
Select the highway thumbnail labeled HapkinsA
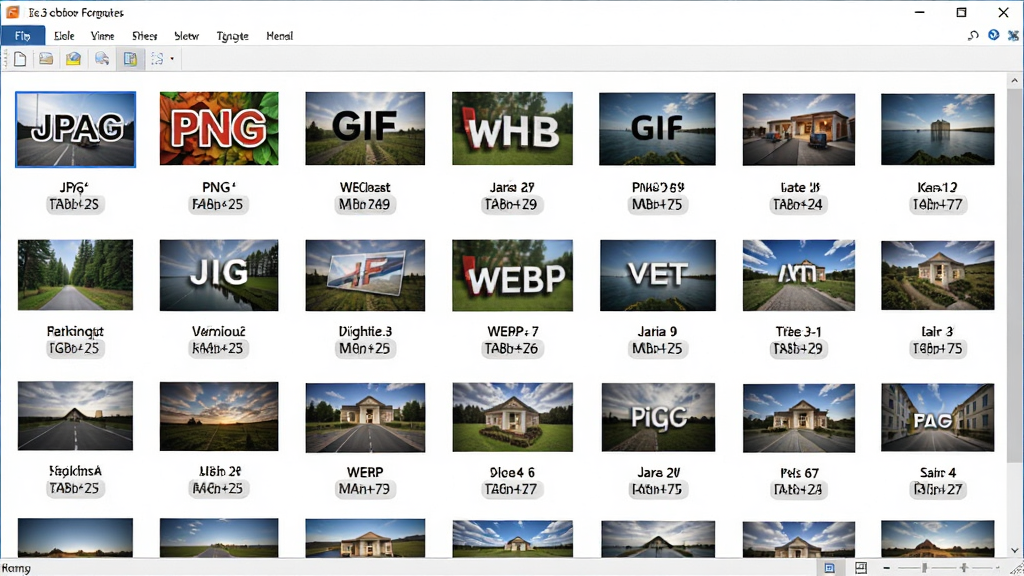pyautogui.click(x=75, y=416)
